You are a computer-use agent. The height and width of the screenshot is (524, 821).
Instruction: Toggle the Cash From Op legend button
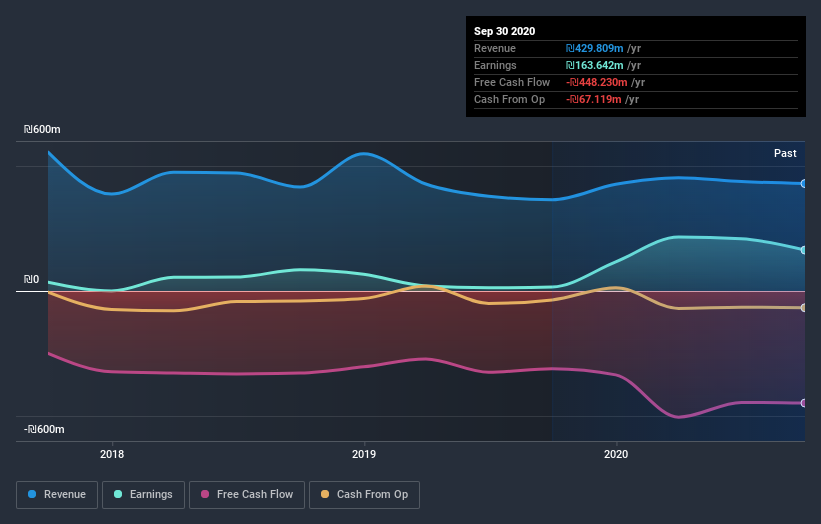click(x=364, y=495)
